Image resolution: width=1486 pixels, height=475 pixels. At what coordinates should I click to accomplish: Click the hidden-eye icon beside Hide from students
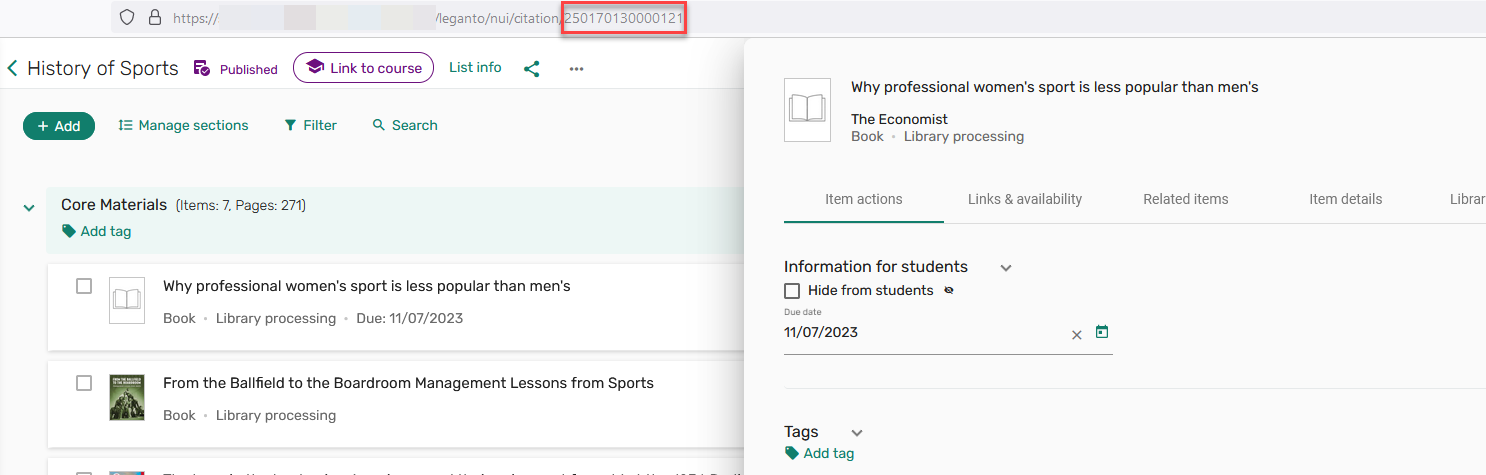pyautogui.click(x=949, y=291)
